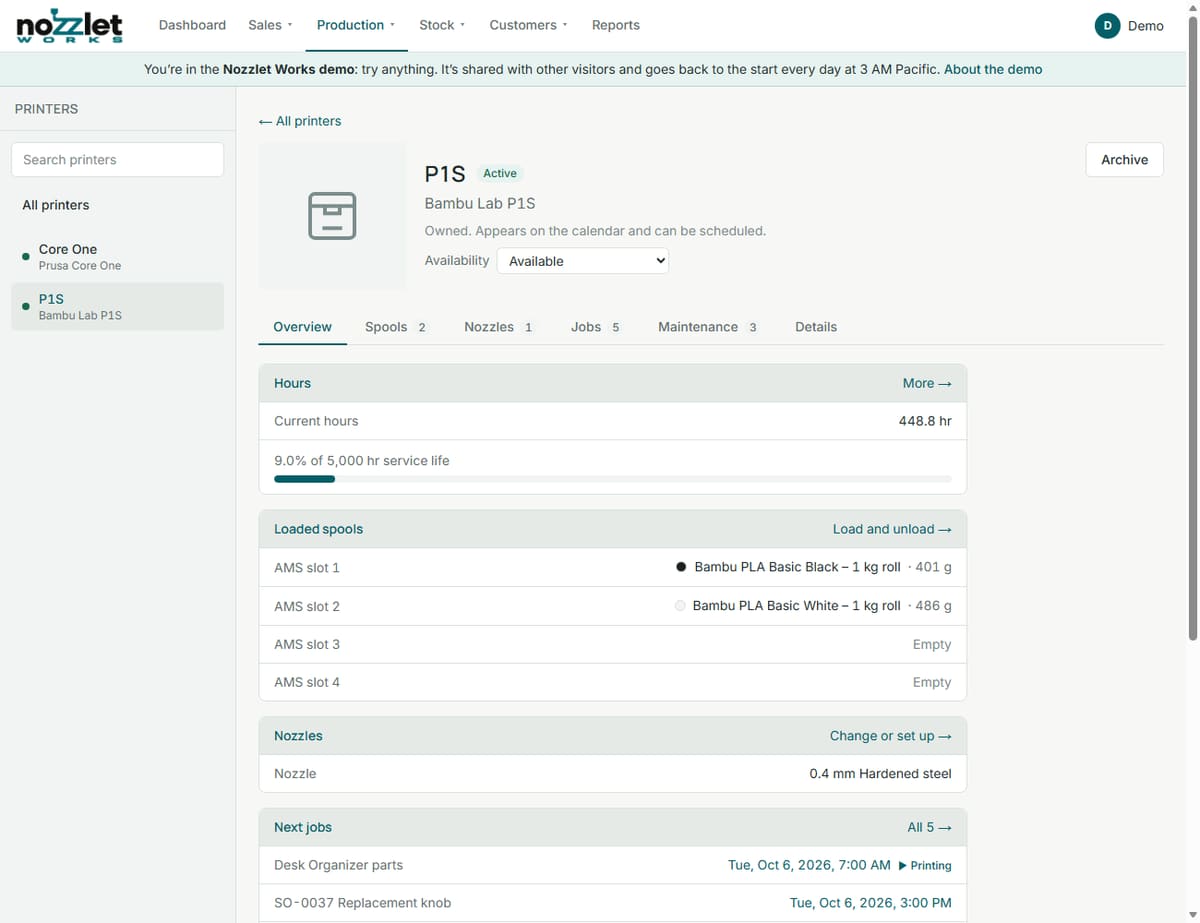Open the Change or set up link
Screen dimensions: 1200x923
890,736
